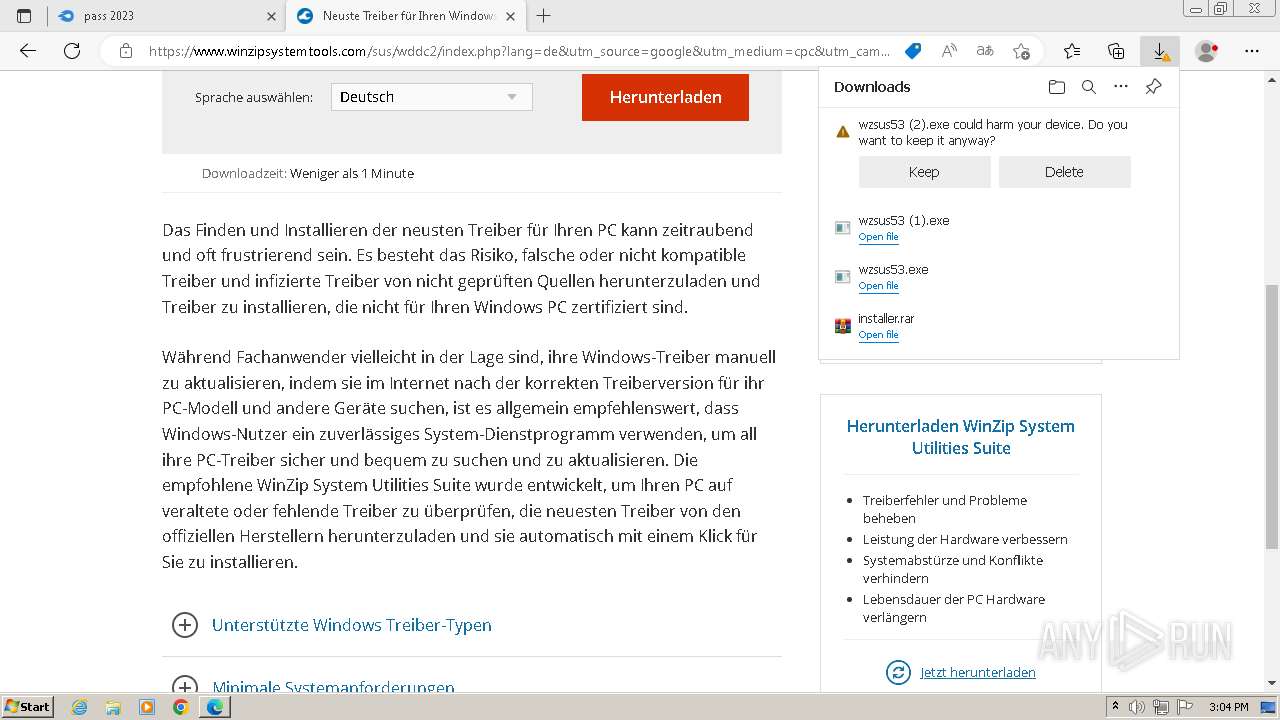Expand 'Unterstützte Windows Treiber-Typen' section
The width and height of the screenshot is (1280, 720).
coord(351,625)
